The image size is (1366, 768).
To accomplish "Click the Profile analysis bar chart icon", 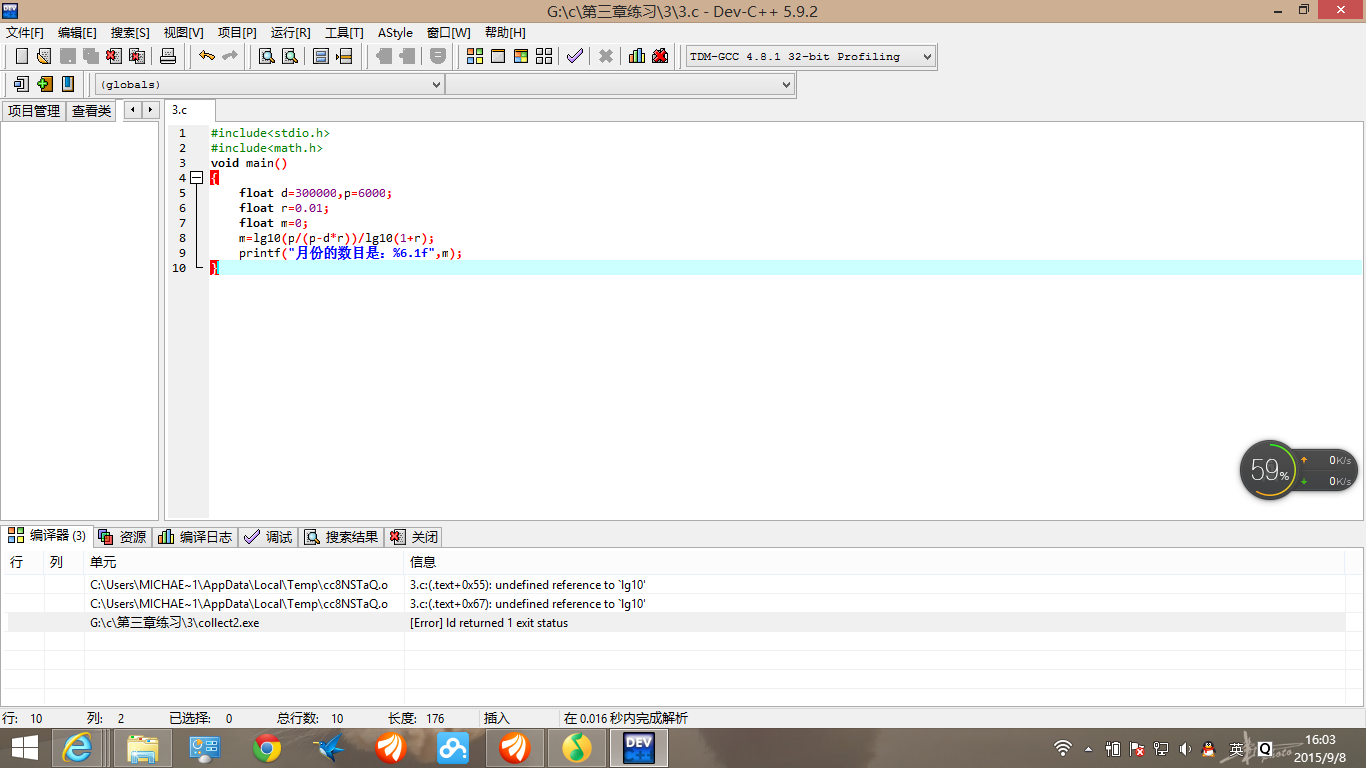I will 637,56.
